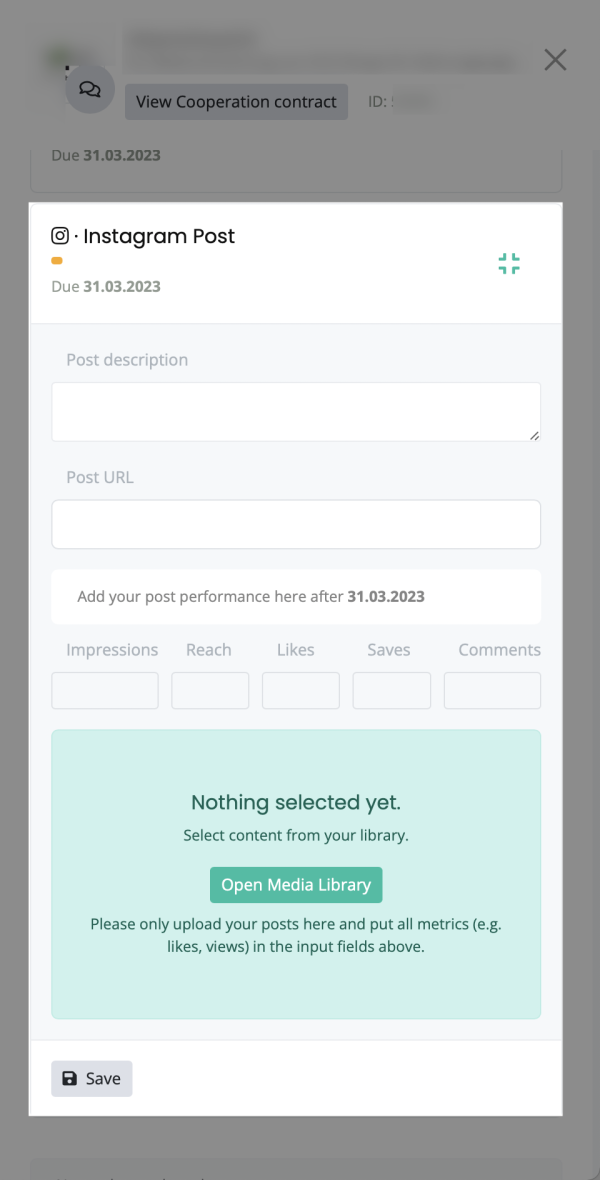Click Open Media Library button
The width and height of the screenshot is (600, 1180).
tap(296, 884)
